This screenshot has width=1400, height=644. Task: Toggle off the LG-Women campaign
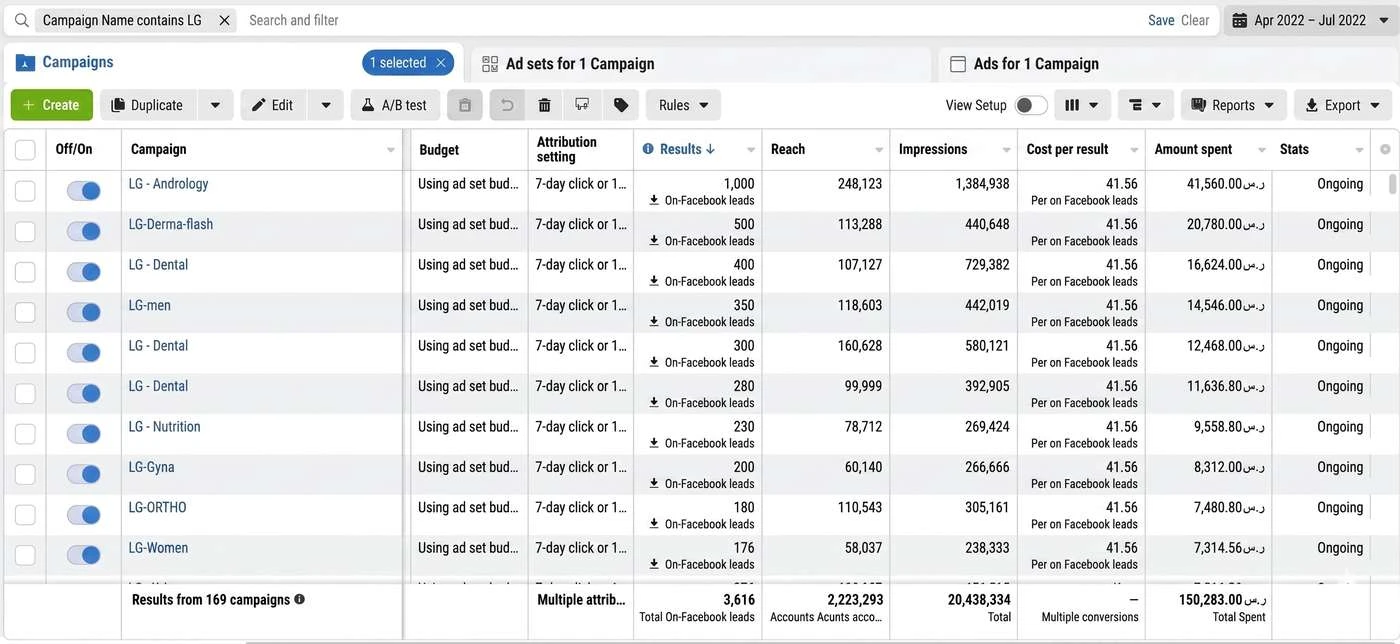84,555
